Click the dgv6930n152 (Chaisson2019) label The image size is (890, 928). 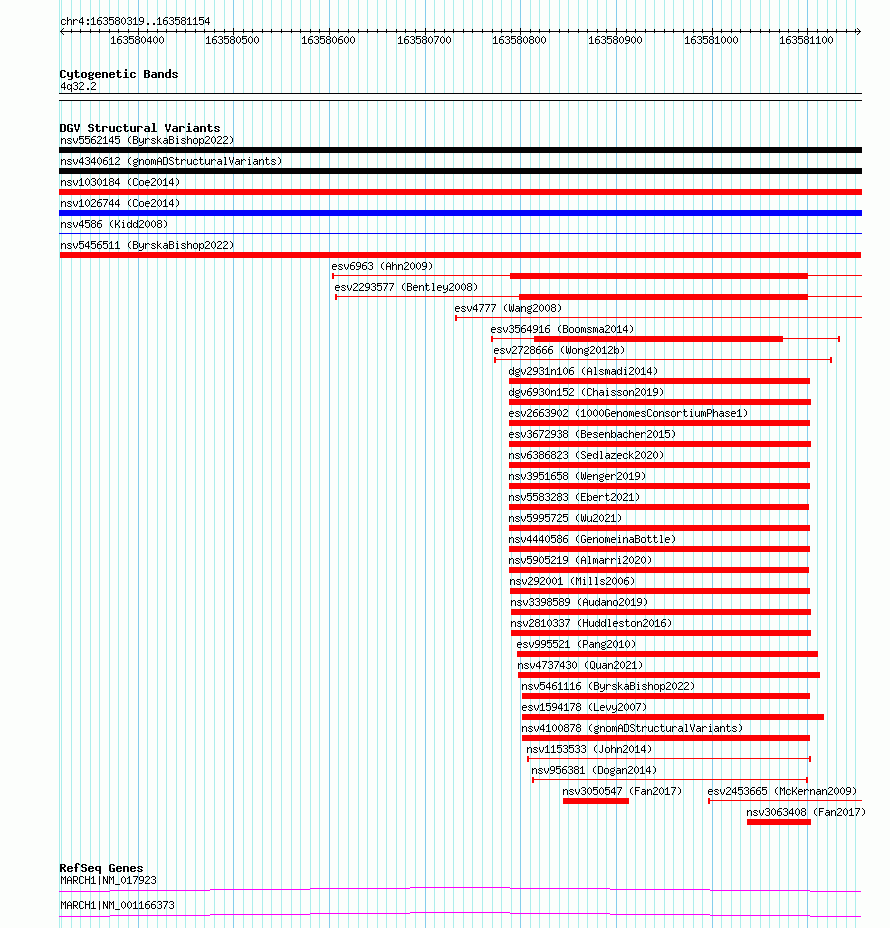click(586, 392)
